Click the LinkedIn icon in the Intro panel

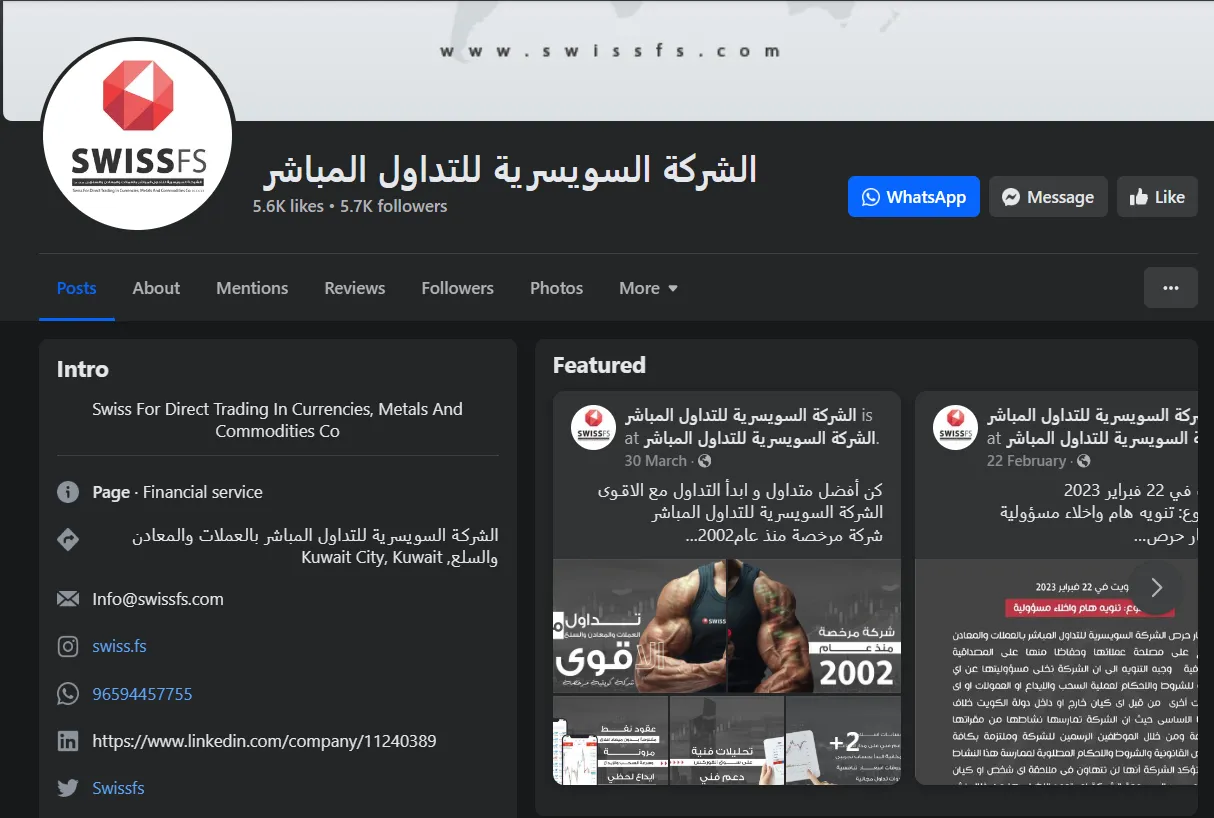[68, 741]
